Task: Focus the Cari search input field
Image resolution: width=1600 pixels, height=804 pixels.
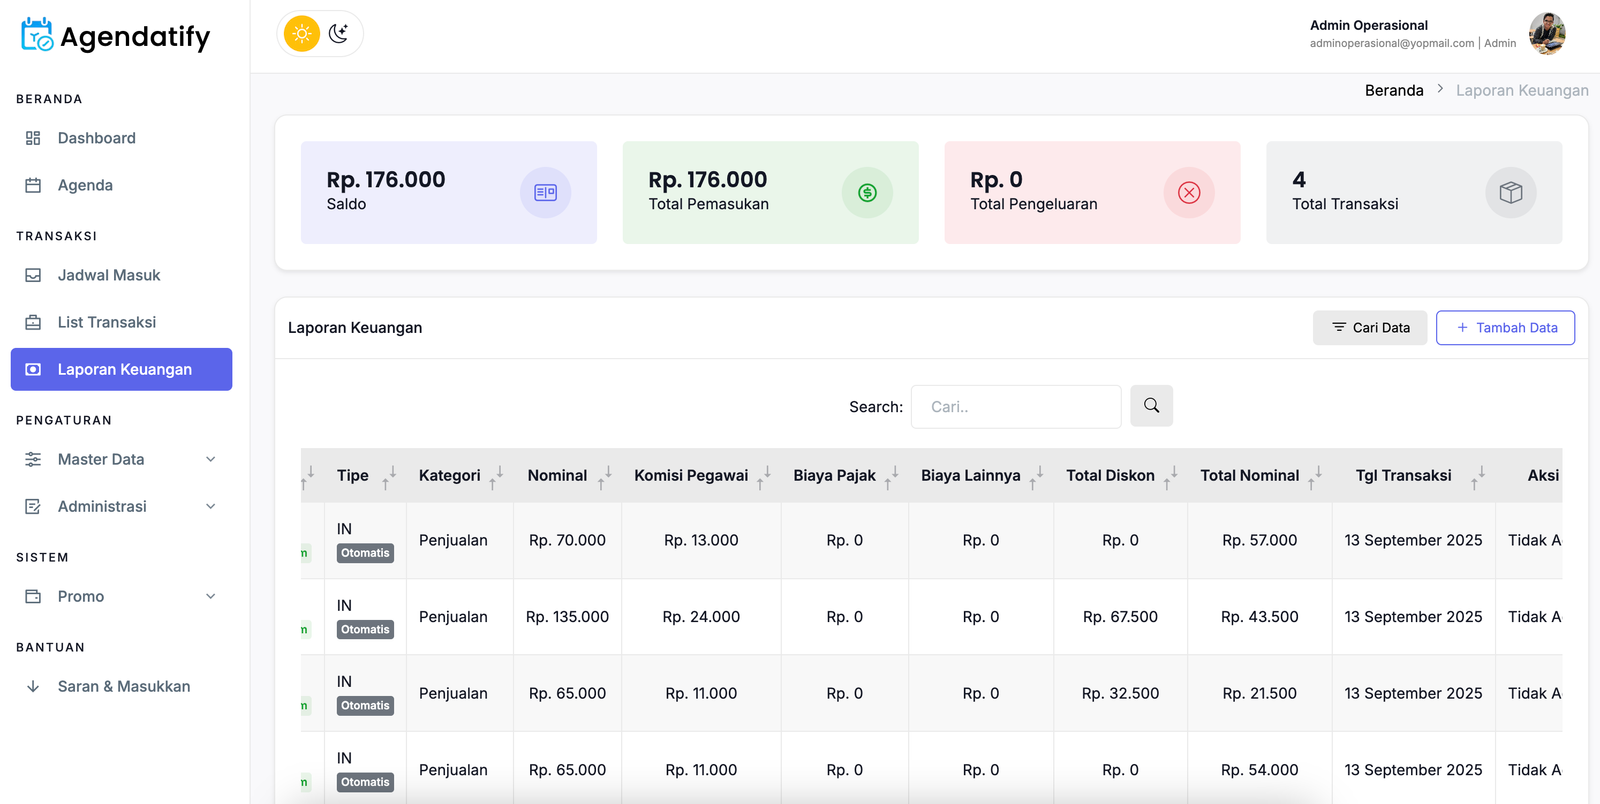Action: (x=1015, y=407)
